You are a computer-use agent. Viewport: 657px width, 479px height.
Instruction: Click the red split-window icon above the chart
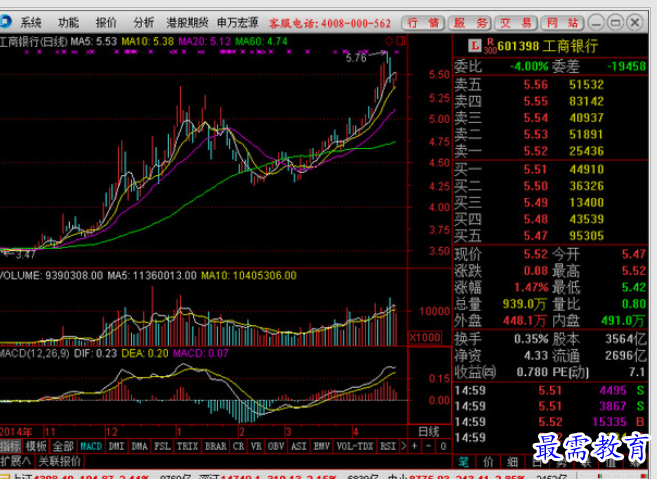pyautogui.click(x=401, y=41)
